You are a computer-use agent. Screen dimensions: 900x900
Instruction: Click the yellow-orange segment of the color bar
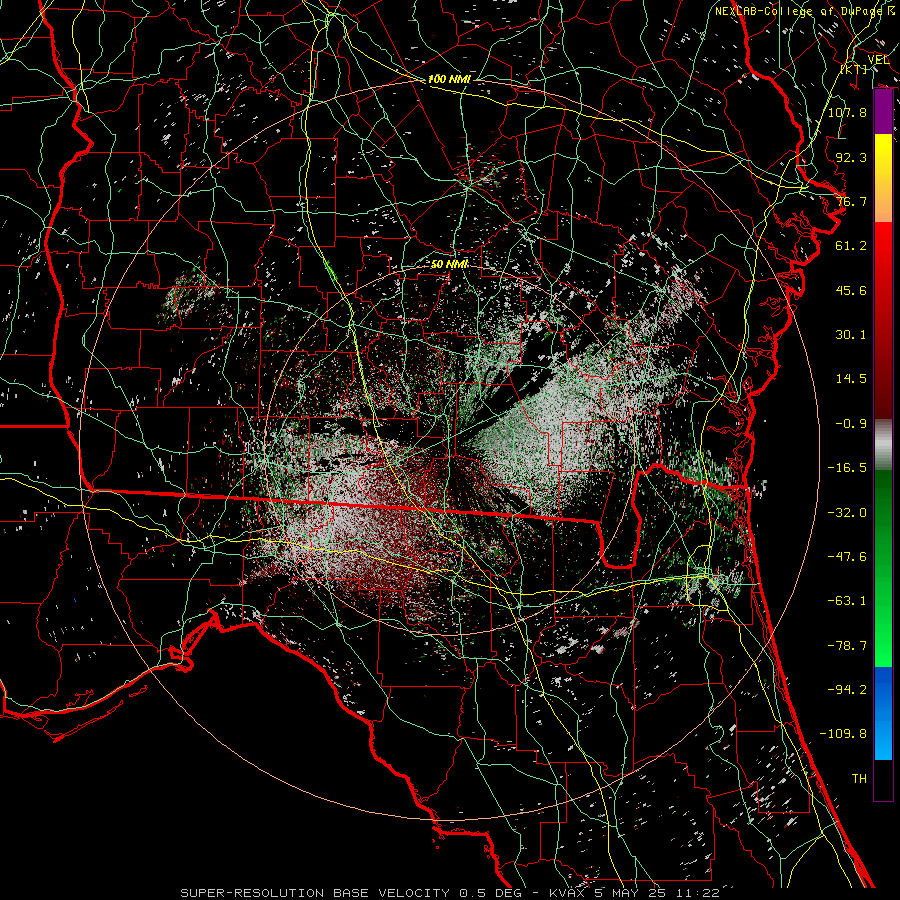point(883,178)
